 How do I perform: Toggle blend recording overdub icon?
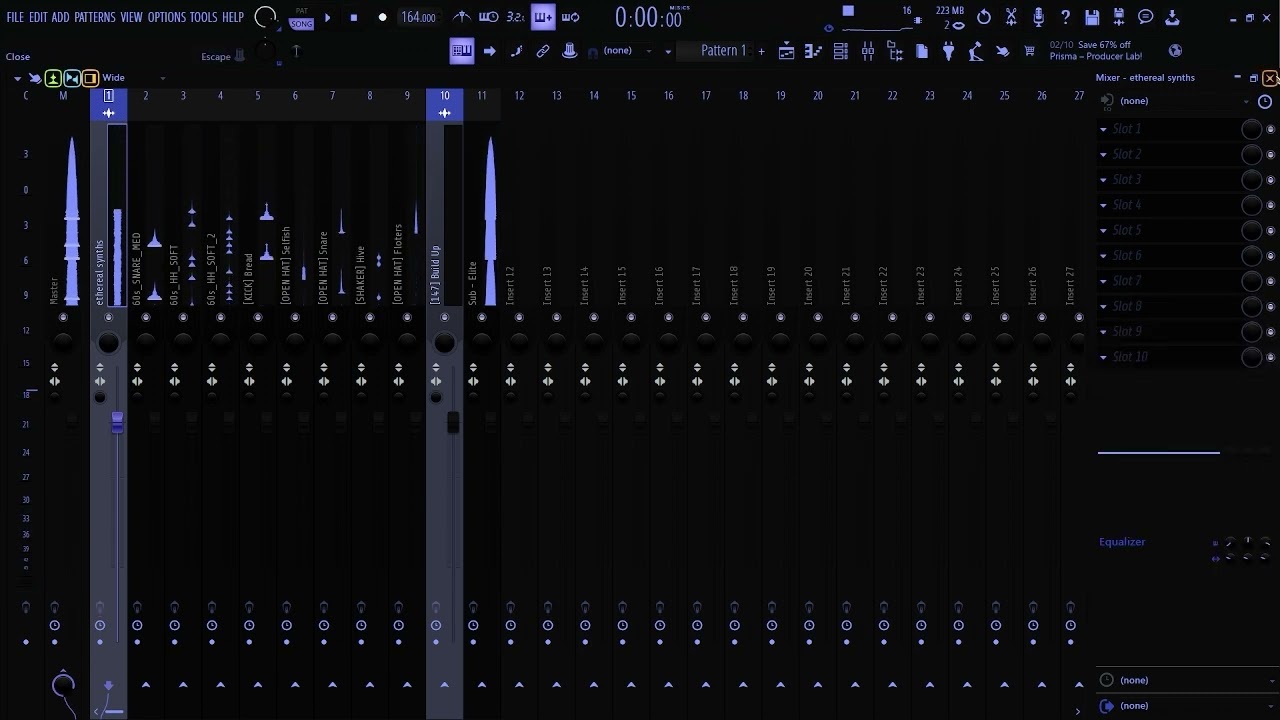click(x=542, y=17)
